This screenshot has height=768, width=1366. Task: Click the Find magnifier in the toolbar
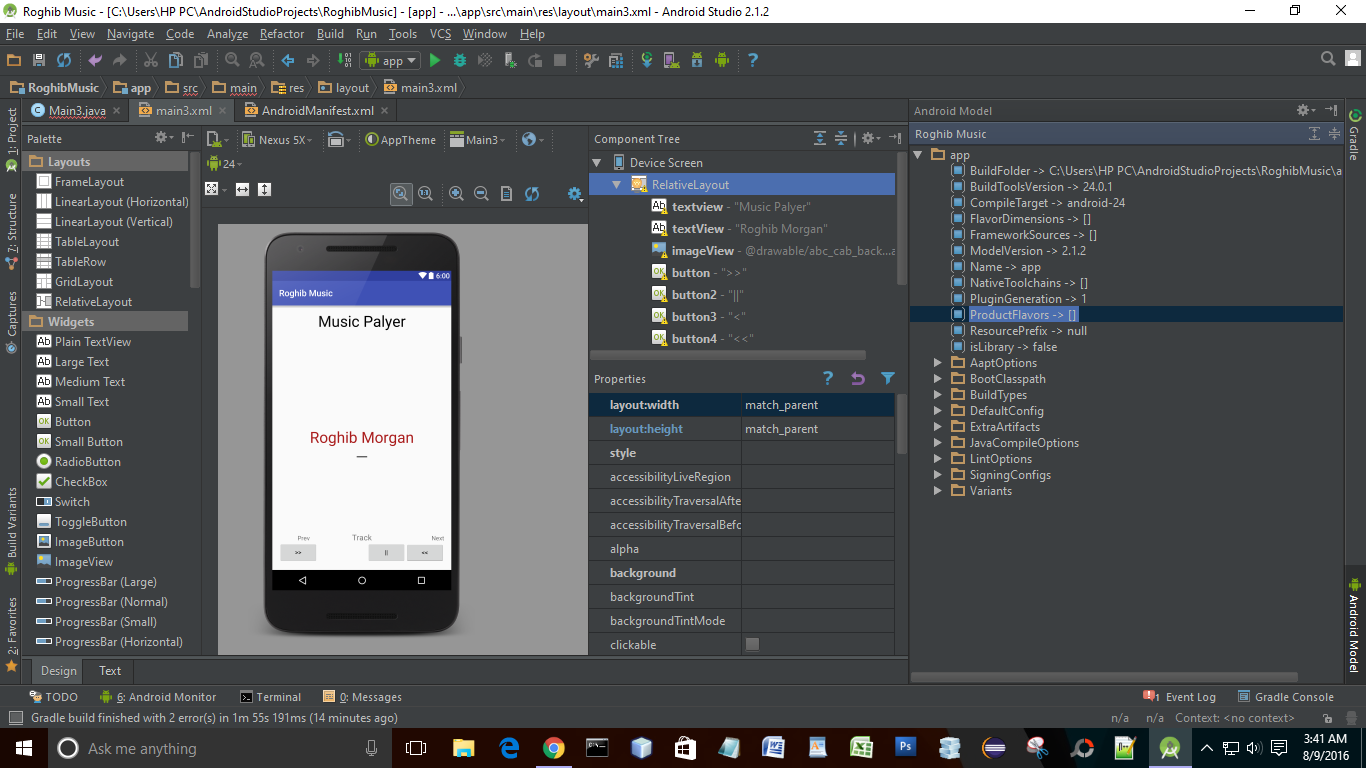point(232,61)
